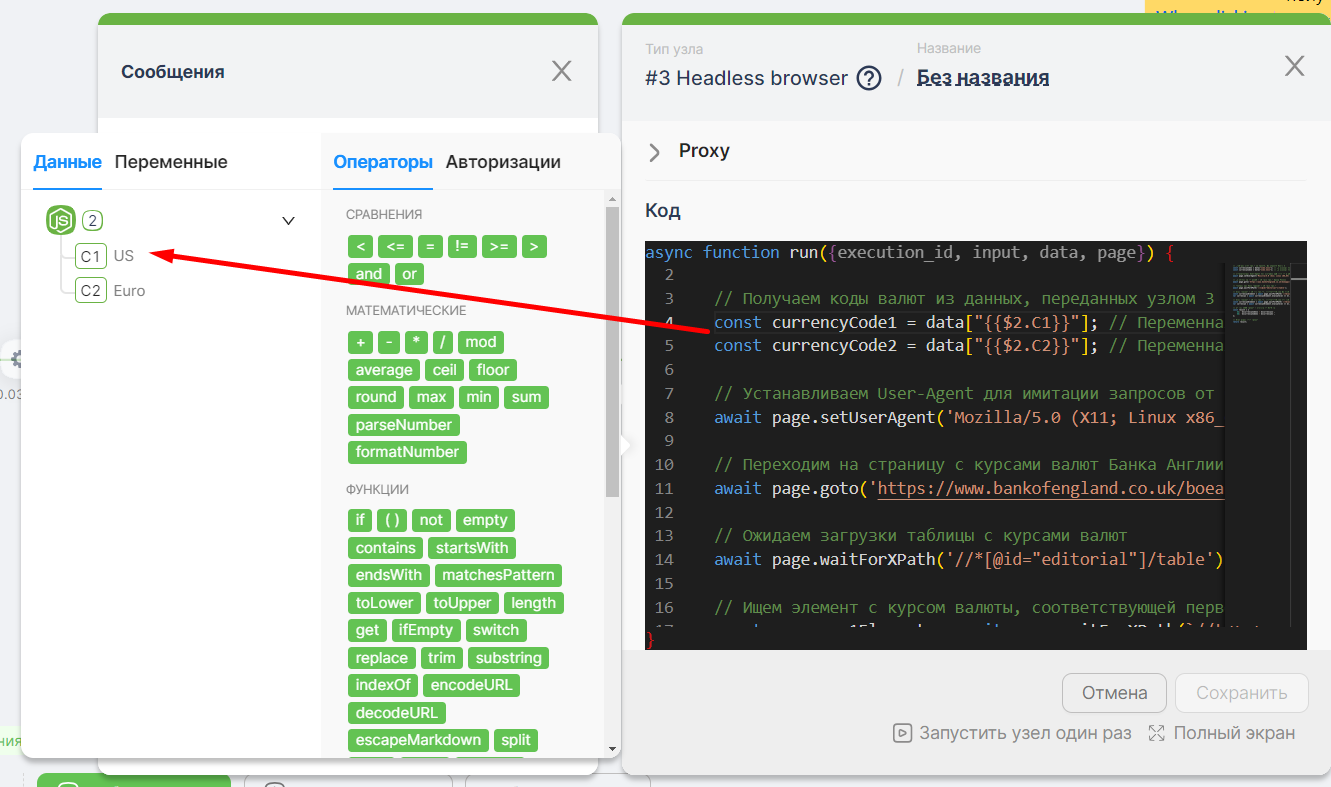Insert the startsWith function
1331x787 pixels.
pos(472,548)
